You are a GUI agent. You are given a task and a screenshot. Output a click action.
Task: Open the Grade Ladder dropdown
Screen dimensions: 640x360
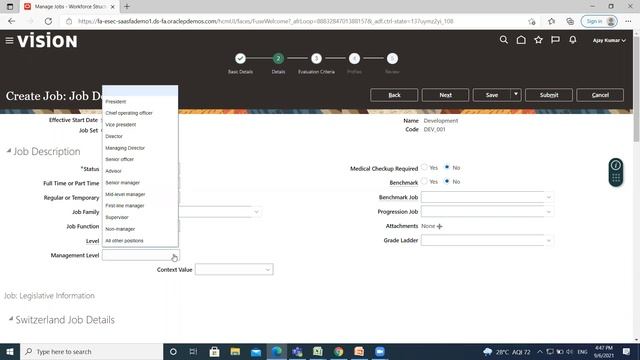pos(549,240)
